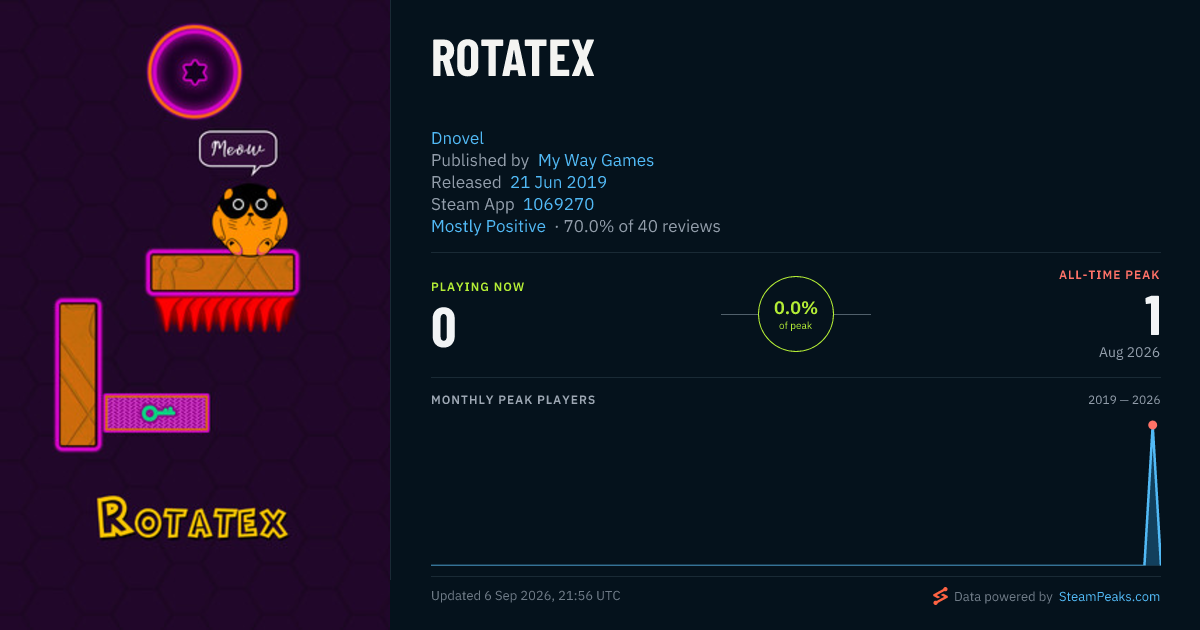Click the all-time peak value 1
The height and width of the screenshot is (630, 1200).
pyautogui.click(x=1153, y=315)
